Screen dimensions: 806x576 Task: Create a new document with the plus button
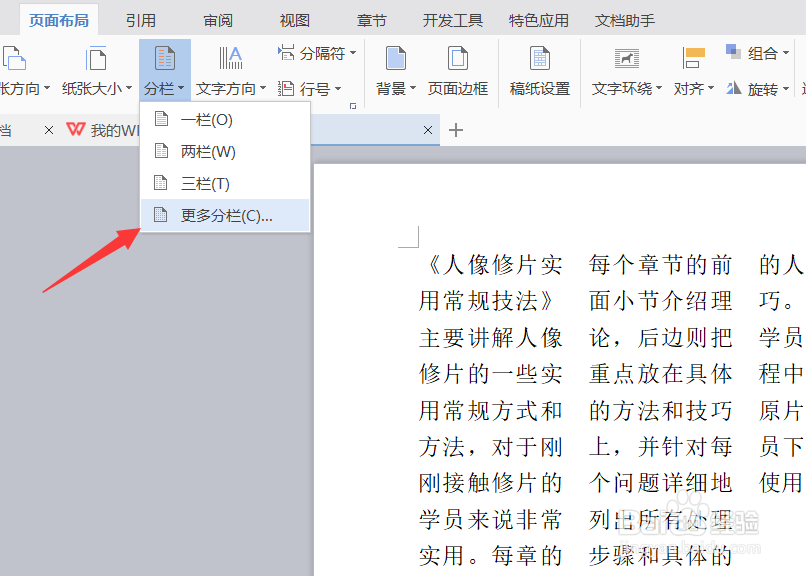click(456, 130)
